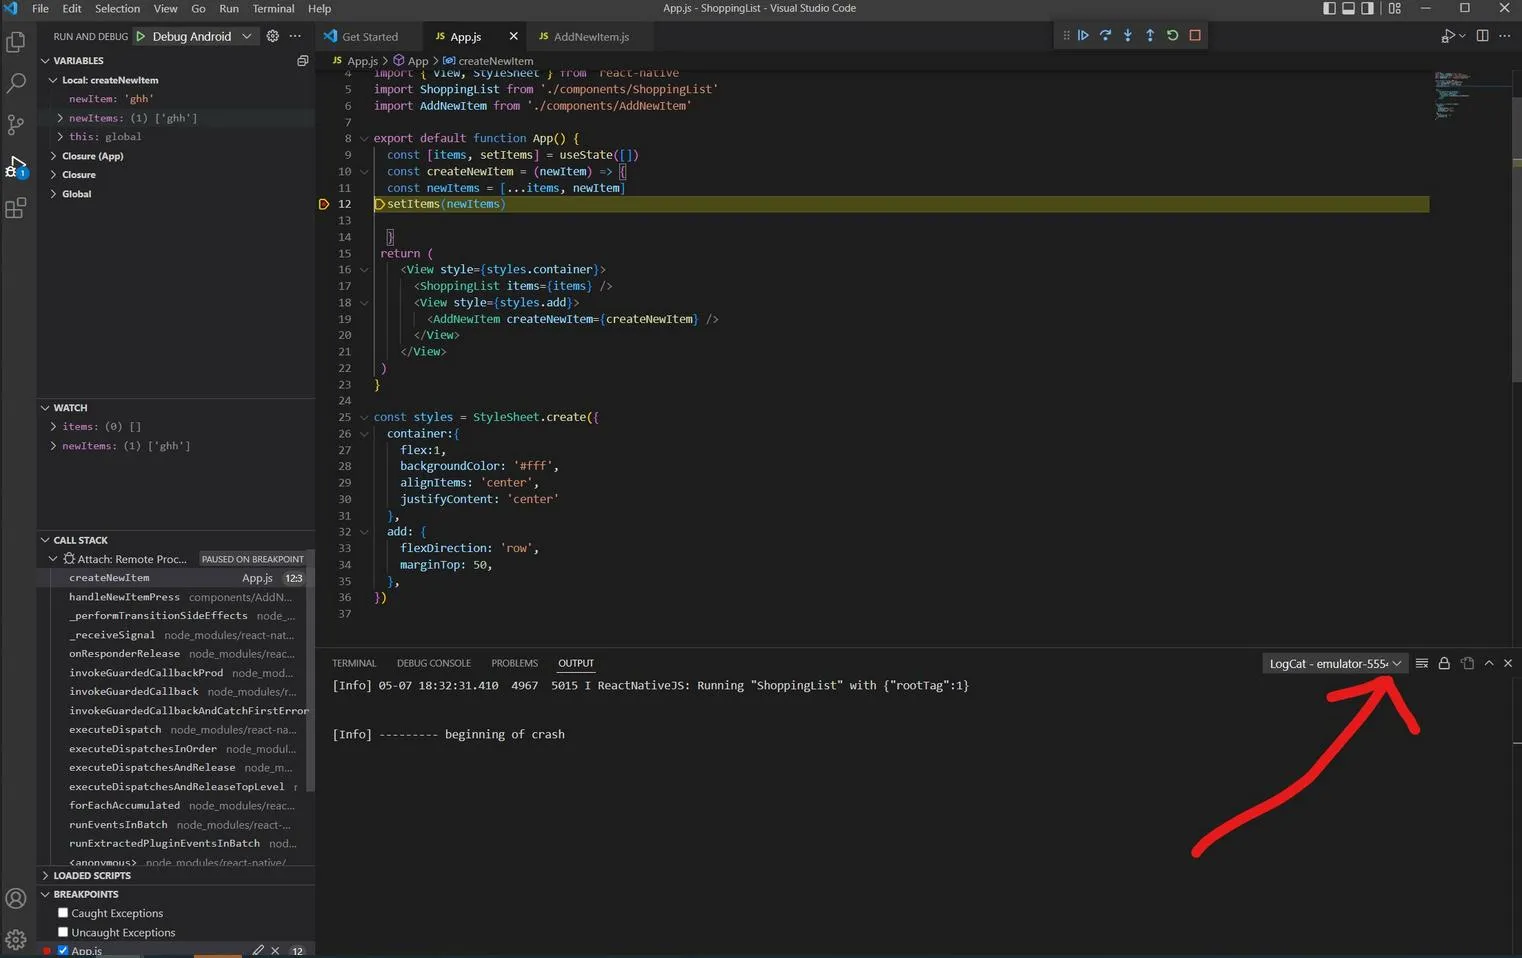The image size is (1522, 958).
Task: Click the debug Restart icon
Action: click(x=1172, y=36)
